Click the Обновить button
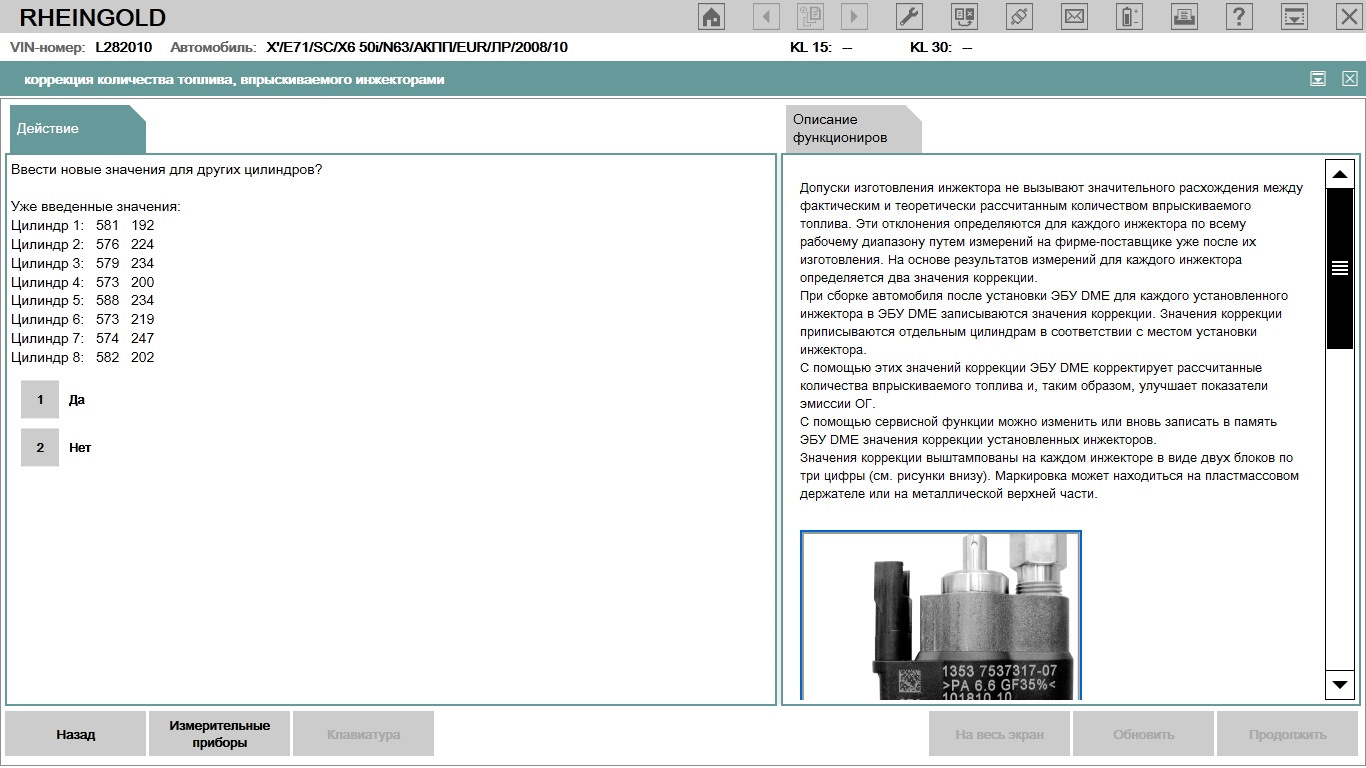1366x768 pixels. tap(1144, 734)
